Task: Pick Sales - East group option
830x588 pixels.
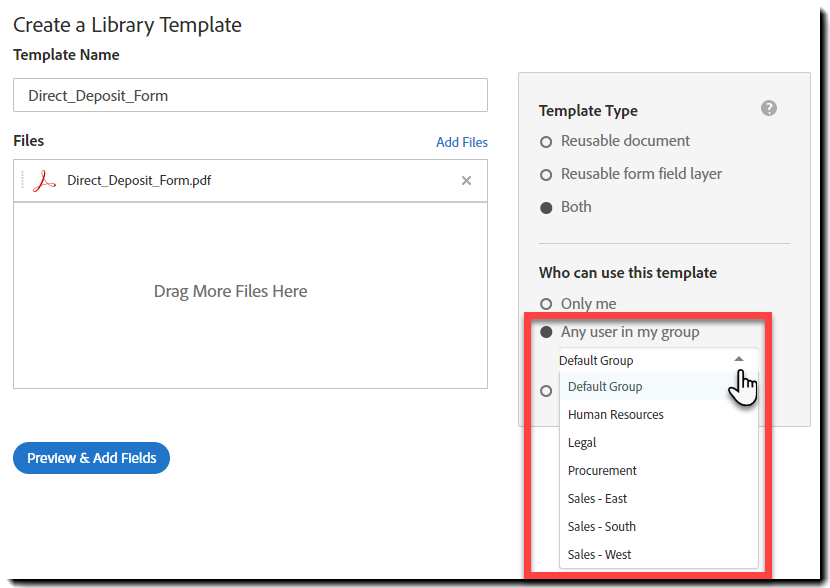Action: coord(597,499)
